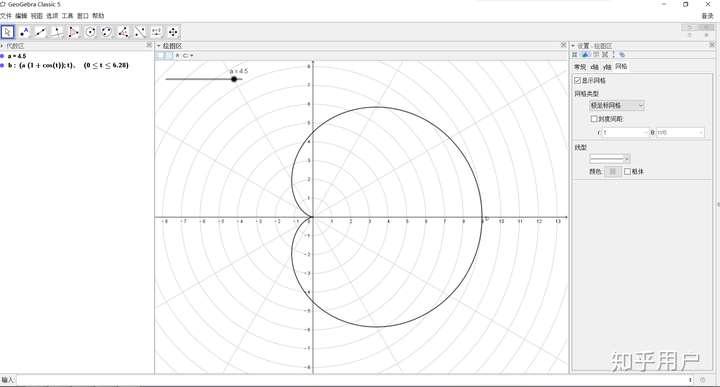
Task: Open the 线型 line style dropdown
Action: (610, 158)
